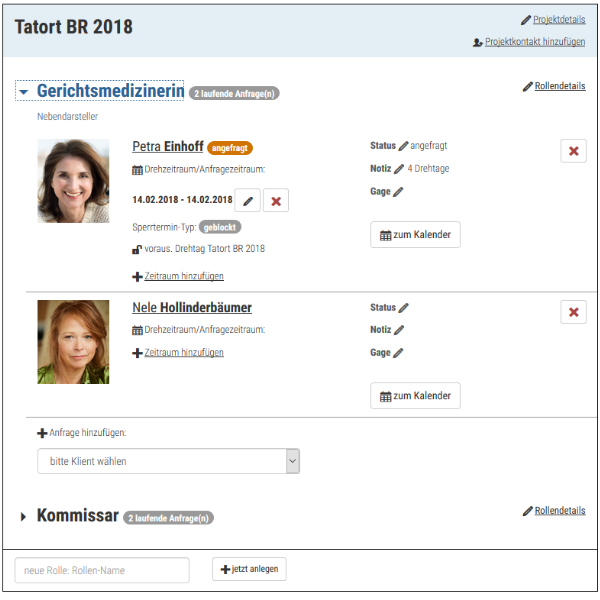Image resolution: width=600 pixels, height=600 pixels.
Task: Delete the 14.02.2018 date range entry
Action: (276, 201)
